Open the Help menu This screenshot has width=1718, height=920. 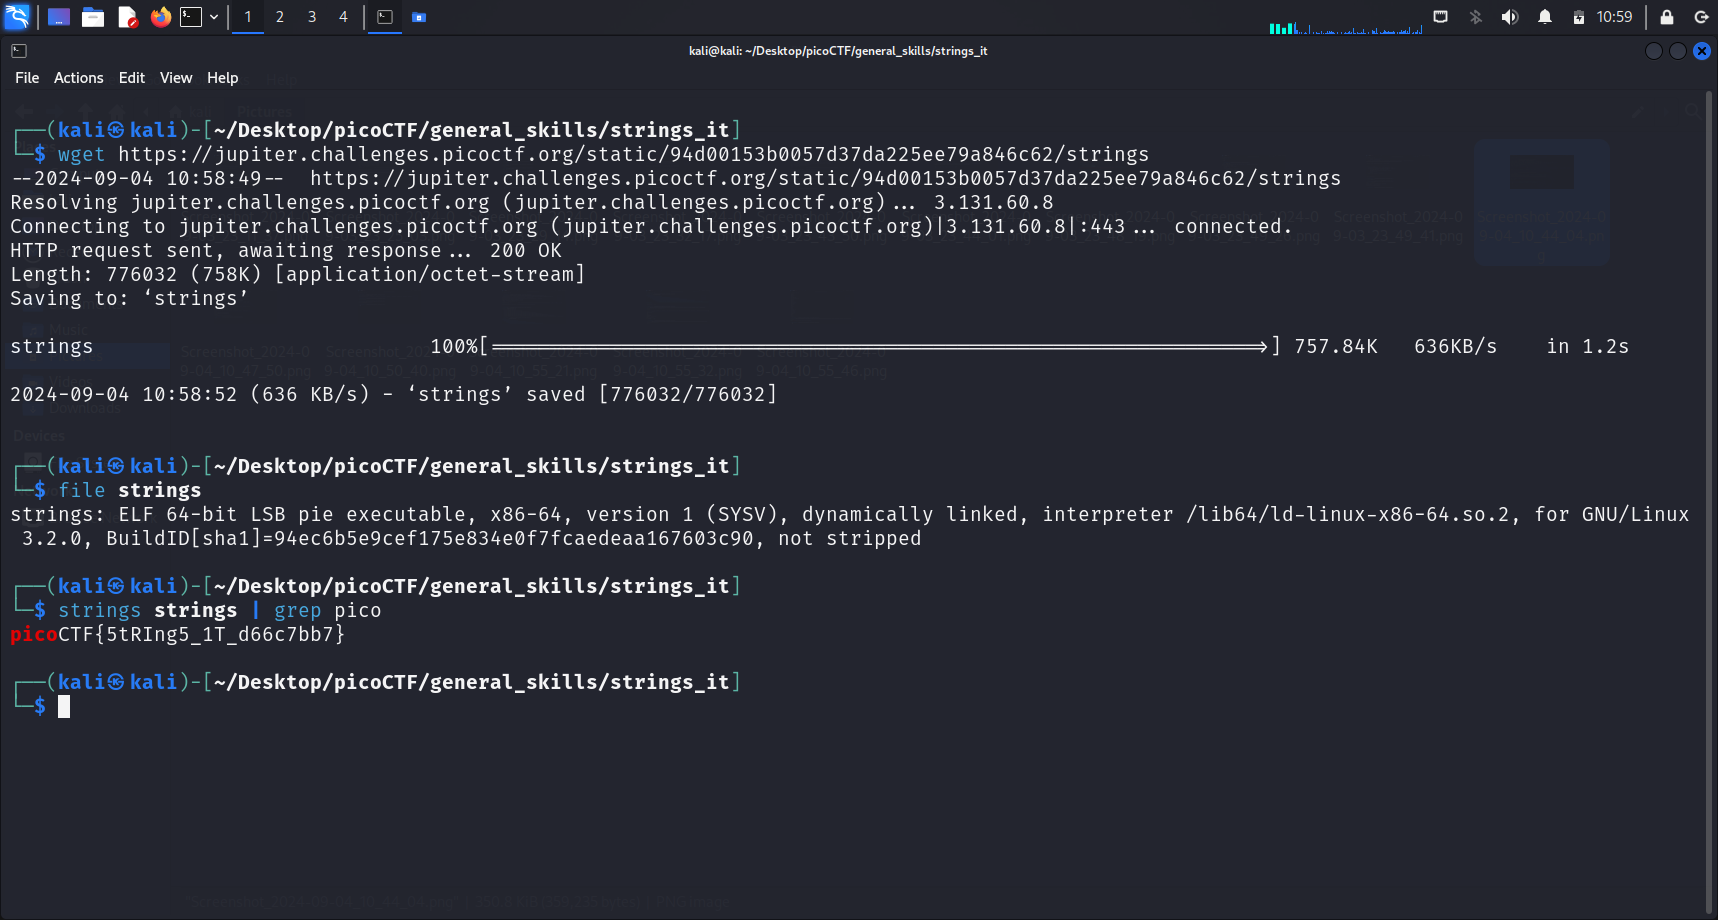[x=222, y=78]
